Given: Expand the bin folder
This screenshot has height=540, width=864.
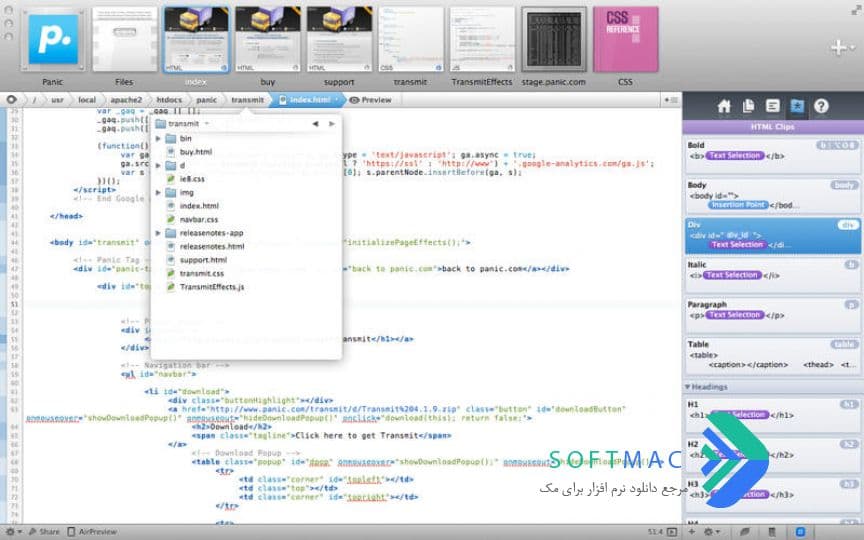Looking at the screenshot, I should coord(158,139).
